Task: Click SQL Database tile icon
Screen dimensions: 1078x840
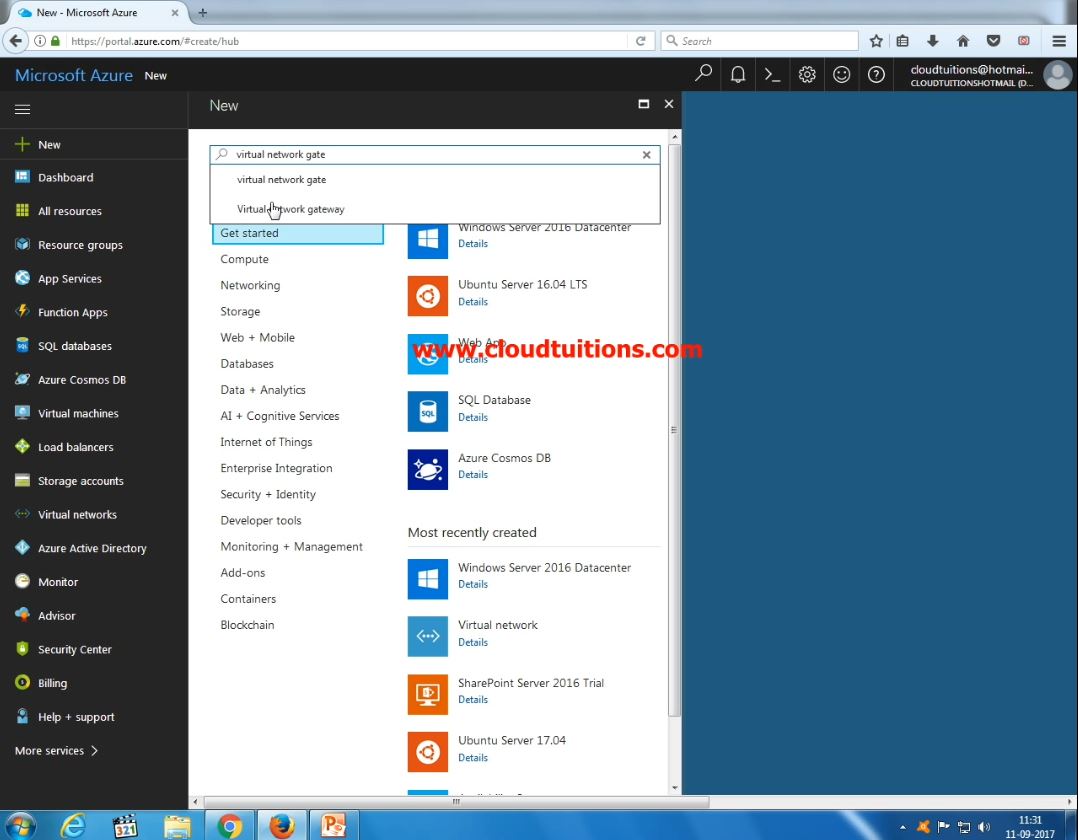Action: point(428,411)
